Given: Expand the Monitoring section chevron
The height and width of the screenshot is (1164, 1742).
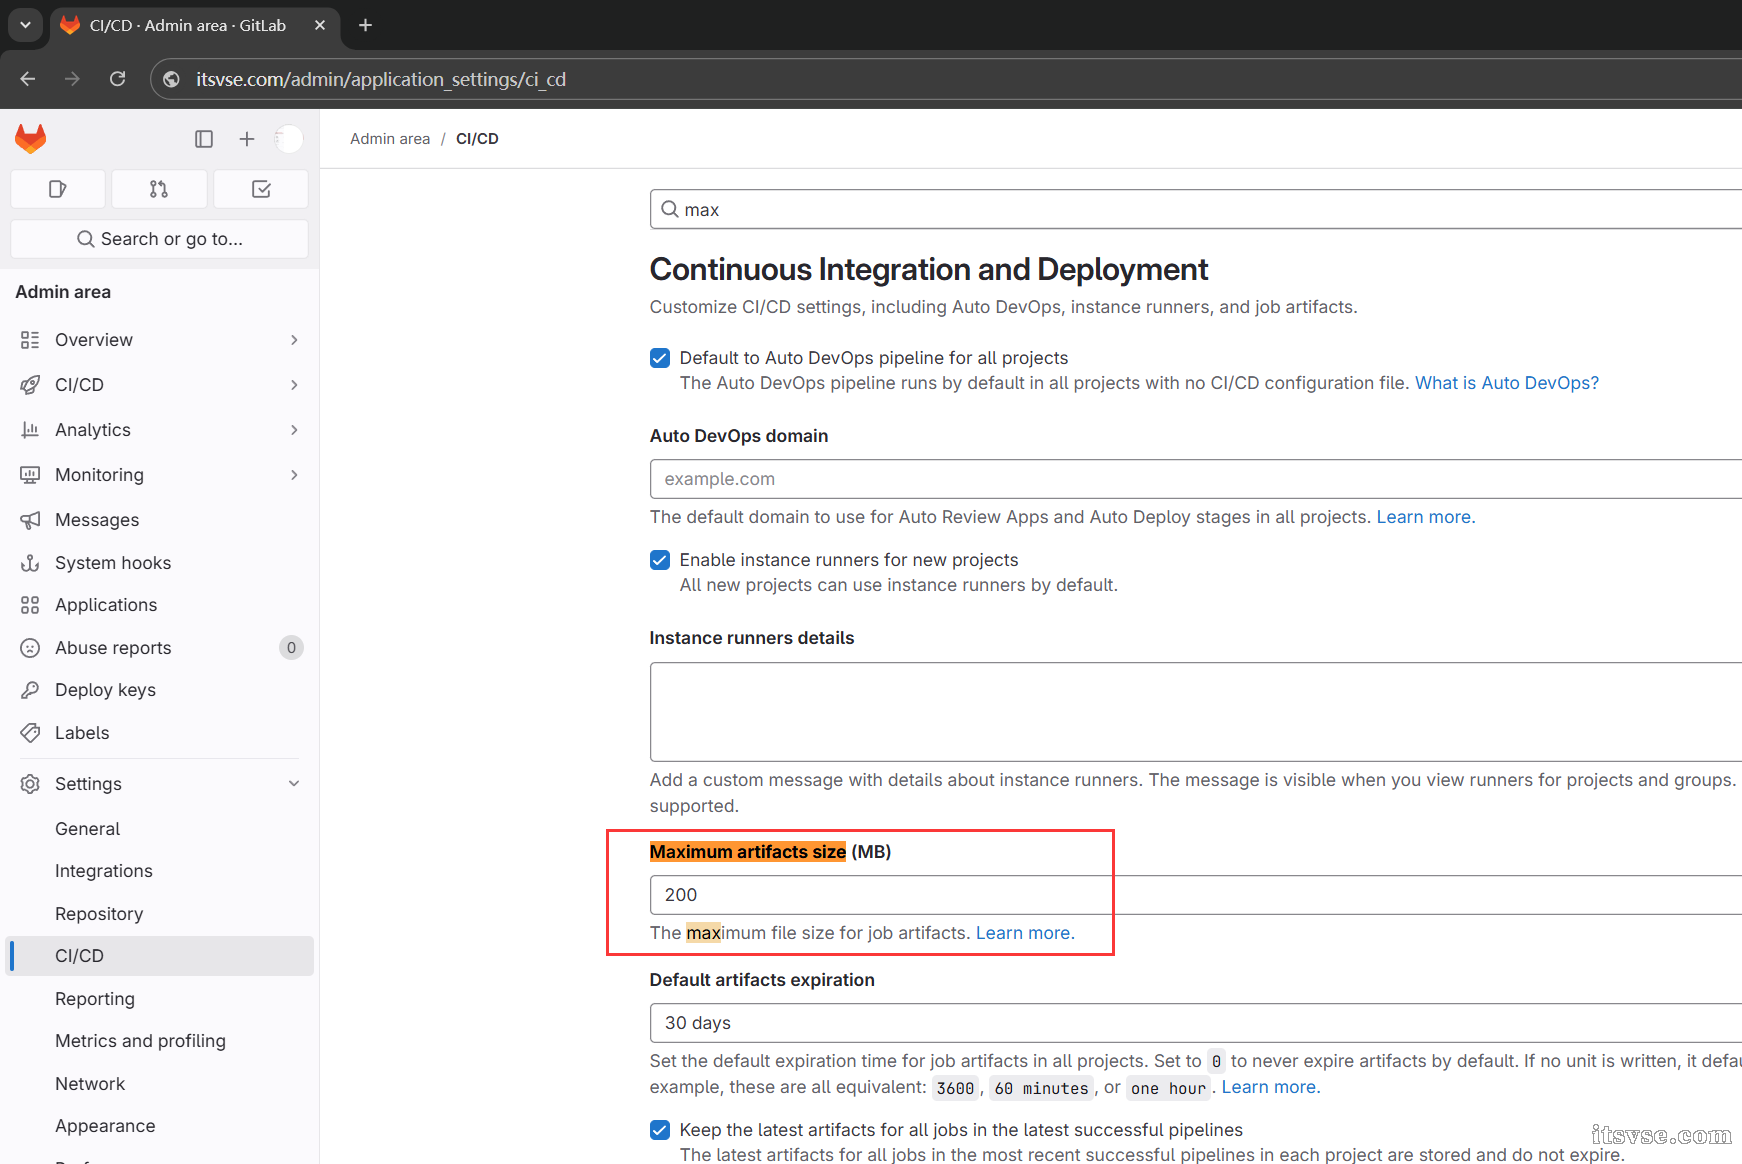Looking at the screenshot, I should pyautogui.click(x=294, y=475).
